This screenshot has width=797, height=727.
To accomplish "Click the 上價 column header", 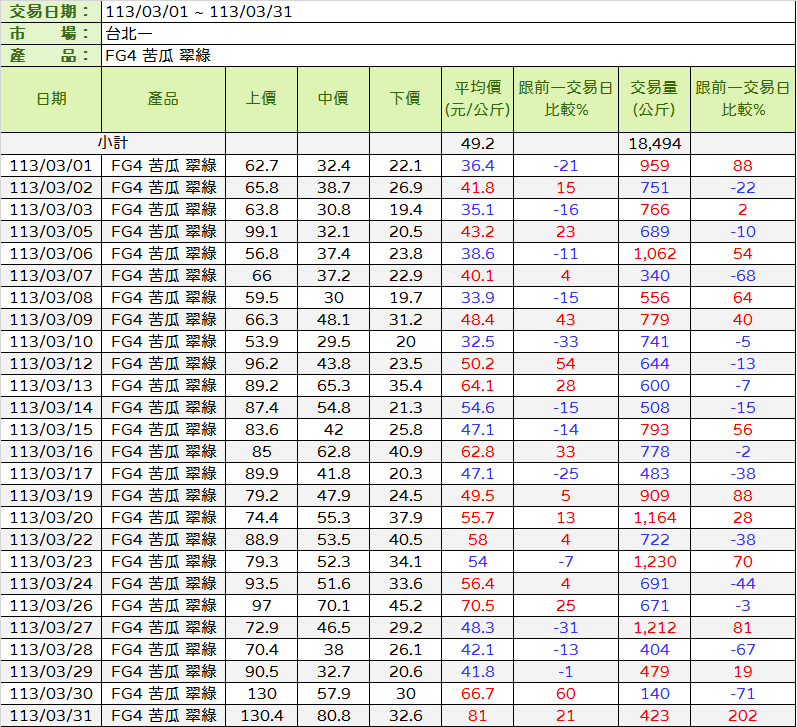I will (x=261, y=99).
